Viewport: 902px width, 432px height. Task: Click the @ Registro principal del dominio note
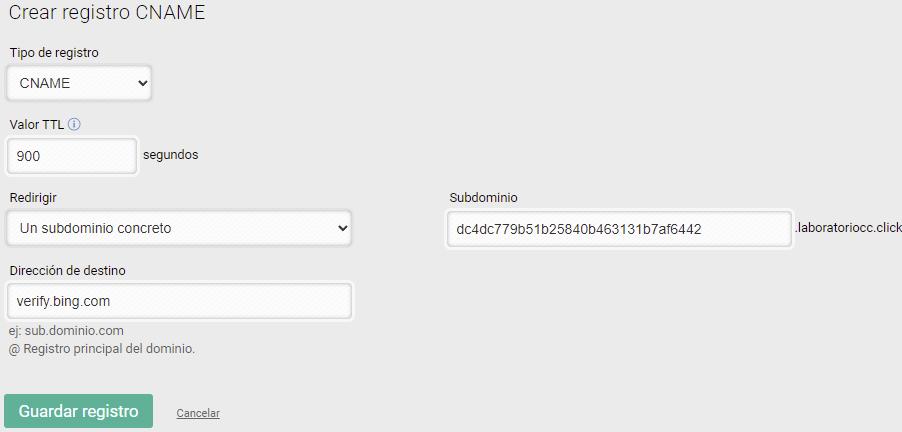click(x=102, y=348)
